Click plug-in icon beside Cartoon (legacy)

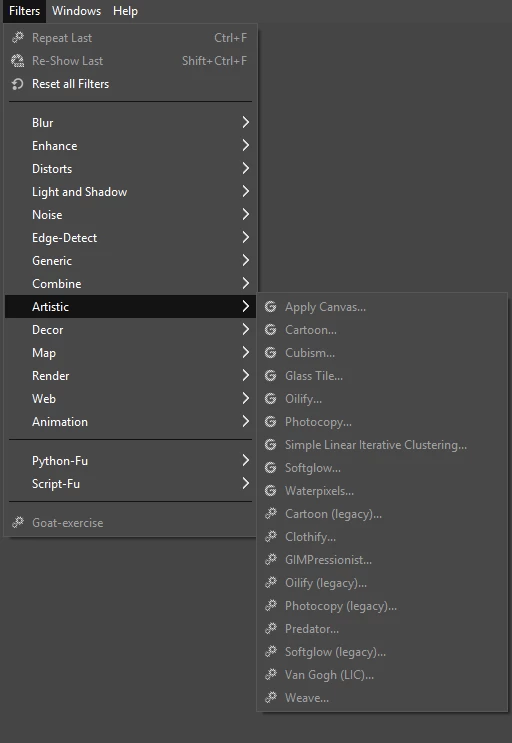[270, 513]
